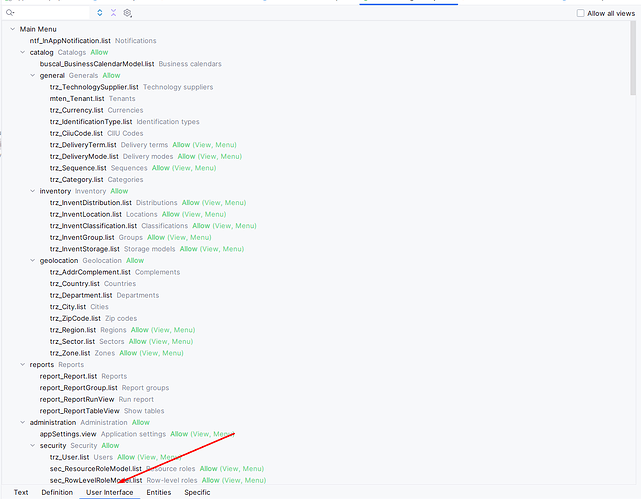The image size is (641, 499).
Task: Select trz_City.list item
Action: (68, 307)
